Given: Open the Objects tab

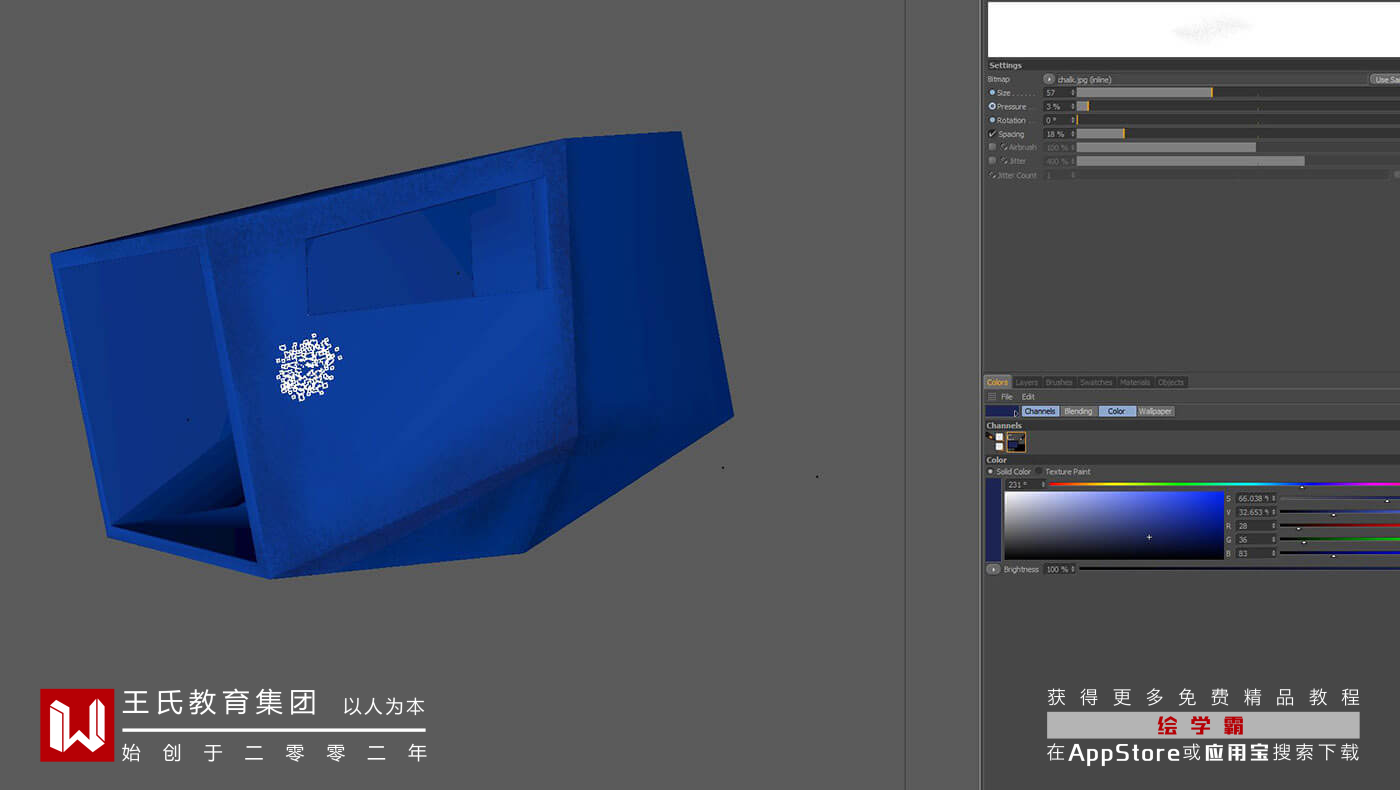Looking at the screenshot, I should (x=1171, y=382).
